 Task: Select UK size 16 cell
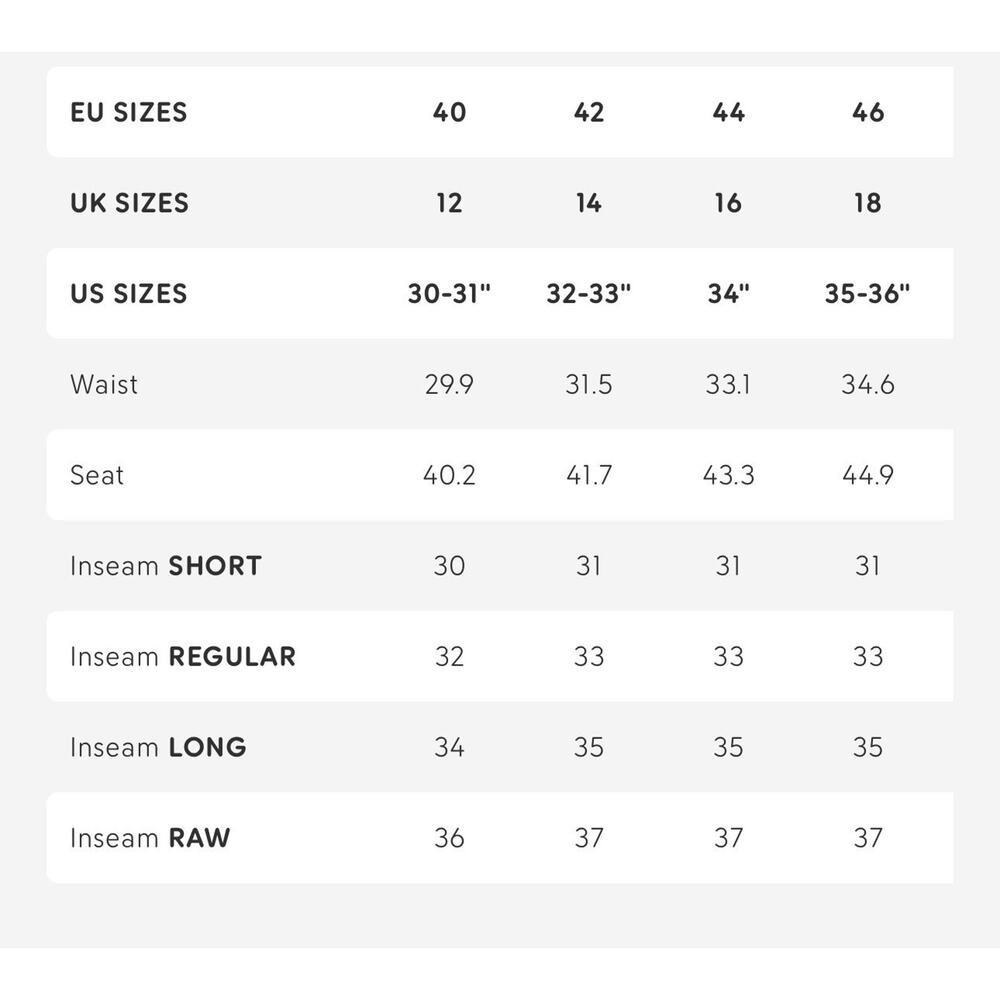[728, 203]
